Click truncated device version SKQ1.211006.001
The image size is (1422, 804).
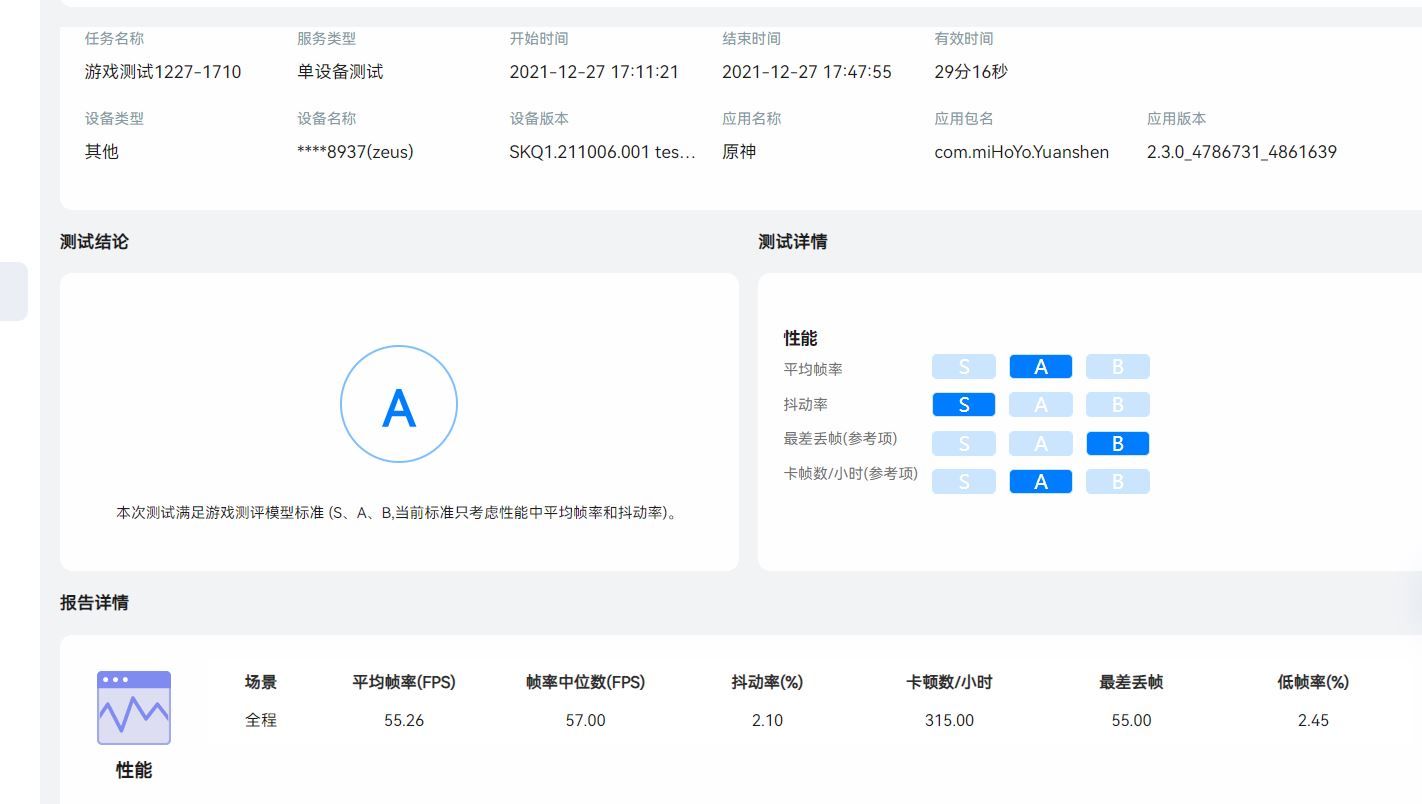[x=602, y=152]
